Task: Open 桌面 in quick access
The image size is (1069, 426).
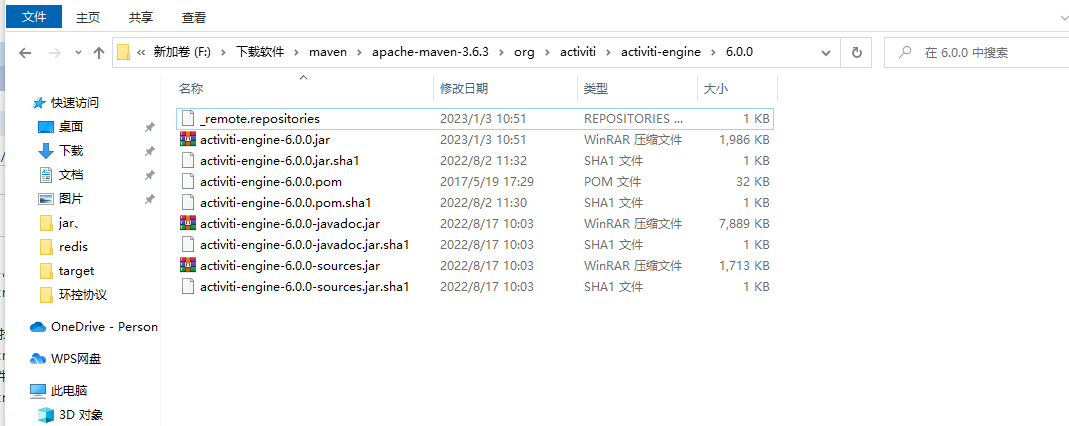Action: coord(71,127)
